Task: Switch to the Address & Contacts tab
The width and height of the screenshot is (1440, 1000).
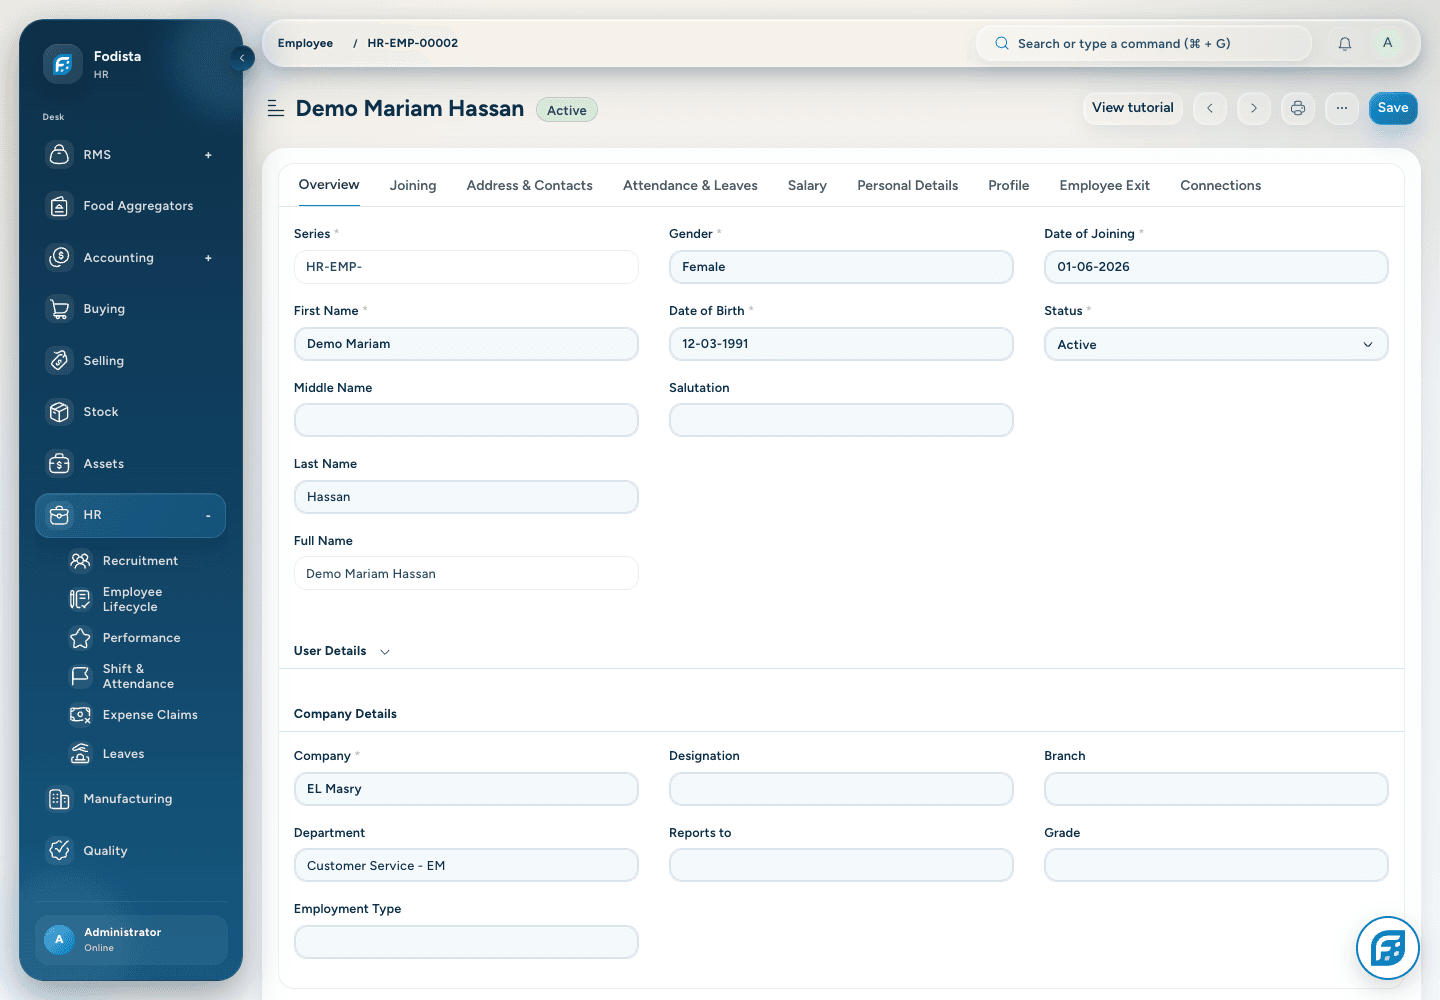Action: [529, 186]
